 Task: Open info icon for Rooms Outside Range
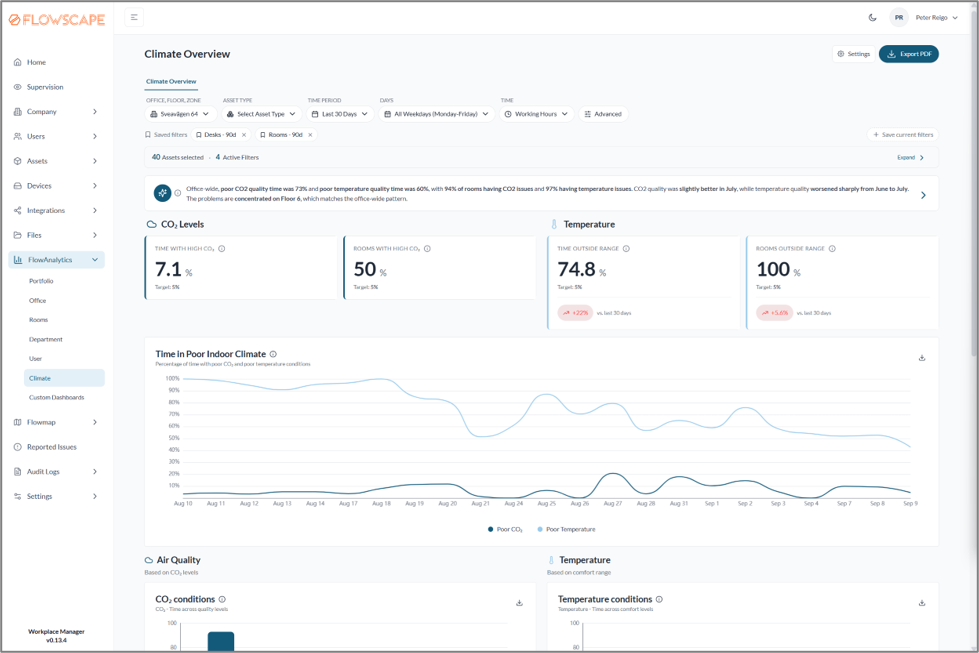pyautogui.click(x=832, y=248)
